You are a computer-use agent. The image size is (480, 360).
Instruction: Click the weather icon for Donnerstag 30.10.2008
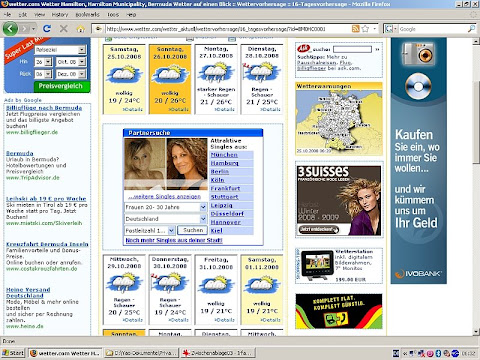(x=170, y=283)
